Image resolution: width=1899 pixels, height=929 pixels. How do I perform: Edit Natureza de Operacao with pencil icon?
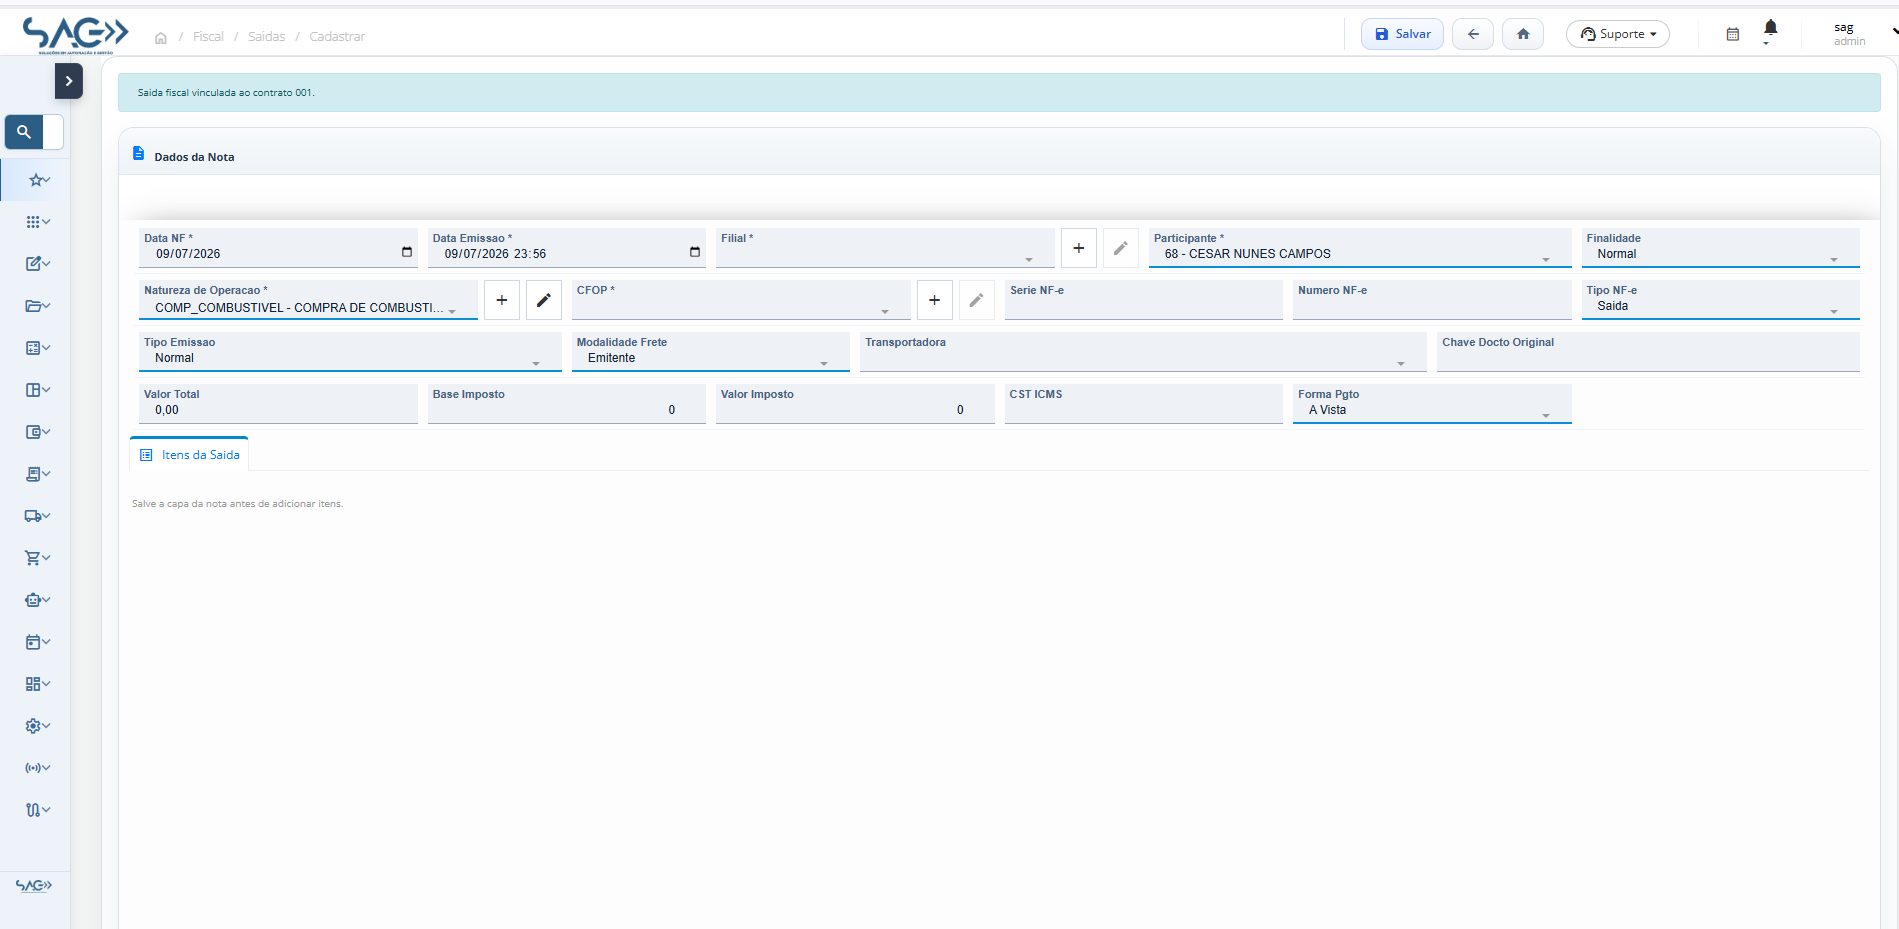tap(544, 300)
